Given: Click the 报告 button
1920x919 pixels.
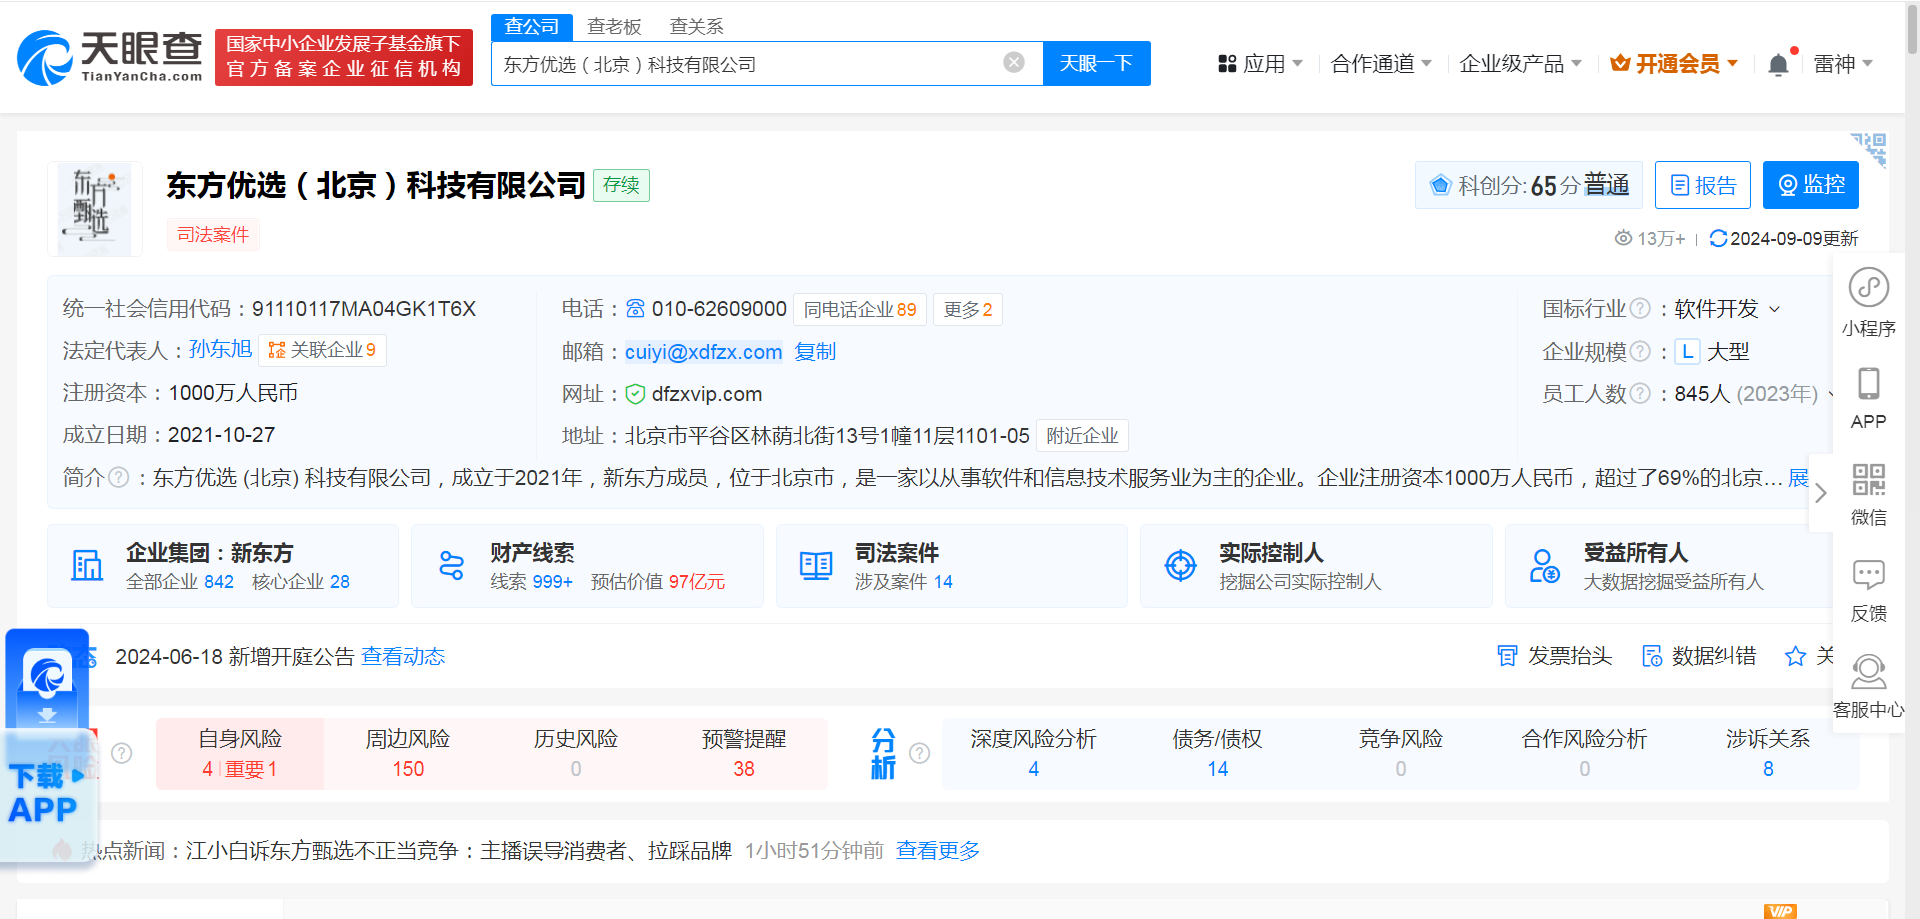Looking at the screenshot, I should pos(1703,185).
